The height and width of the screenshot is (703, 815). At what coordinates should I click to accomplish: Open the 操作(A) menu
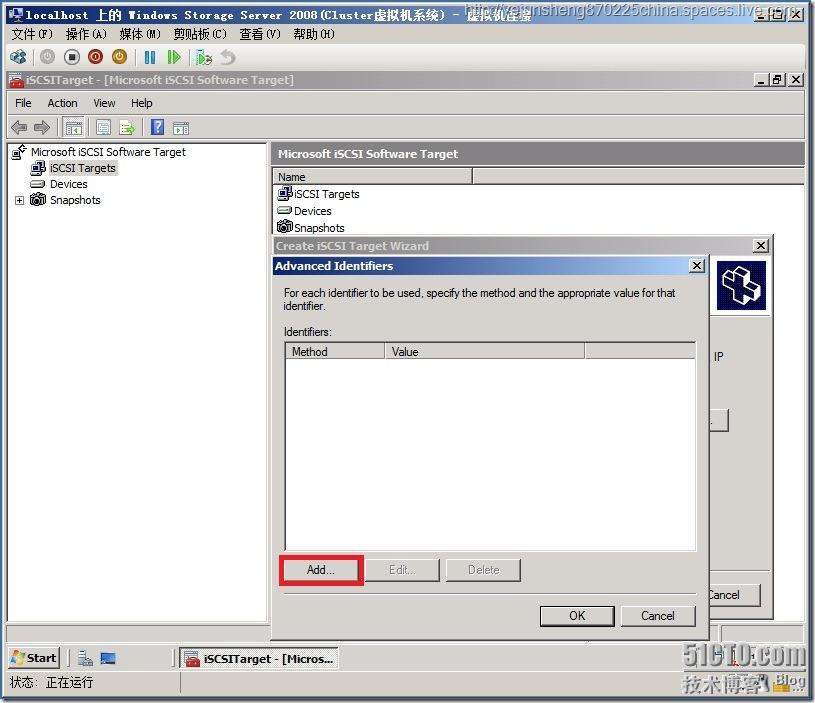click(x=86, y=34)
